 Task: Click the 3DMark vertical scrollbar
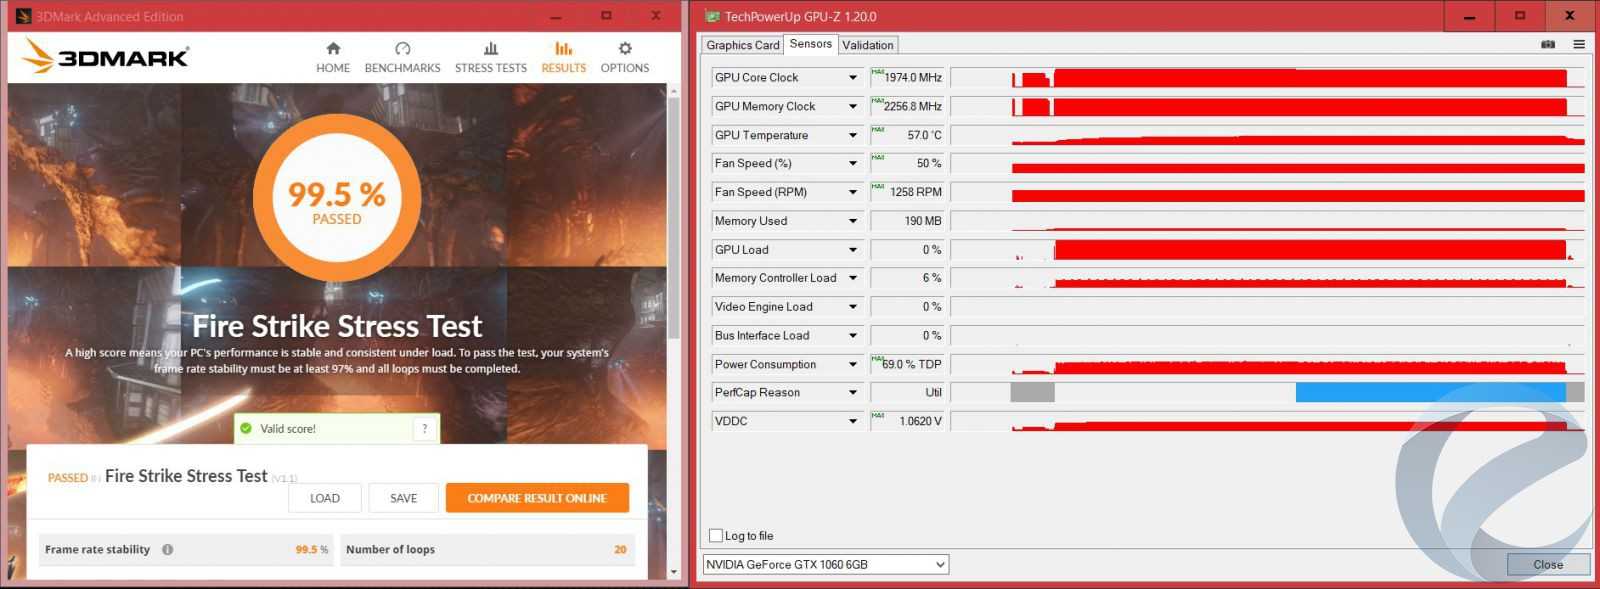pyautogui.click(x=674, y=220)
